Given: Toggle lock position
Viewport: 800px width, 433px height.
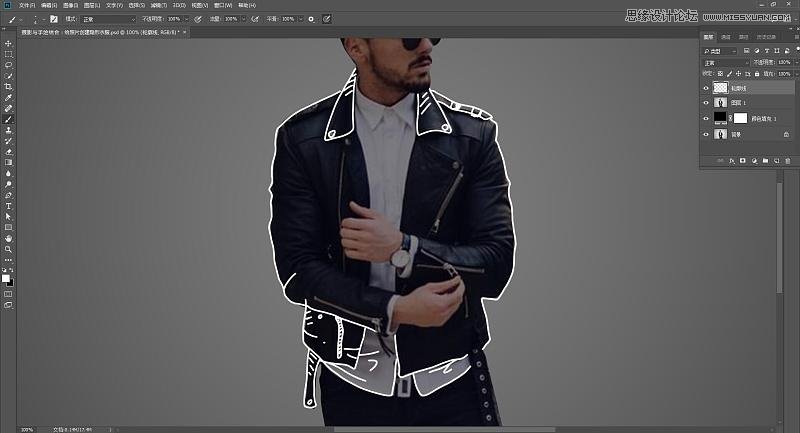Looking at the screenshot, I should pyautogui.click(x=738, y=74).
